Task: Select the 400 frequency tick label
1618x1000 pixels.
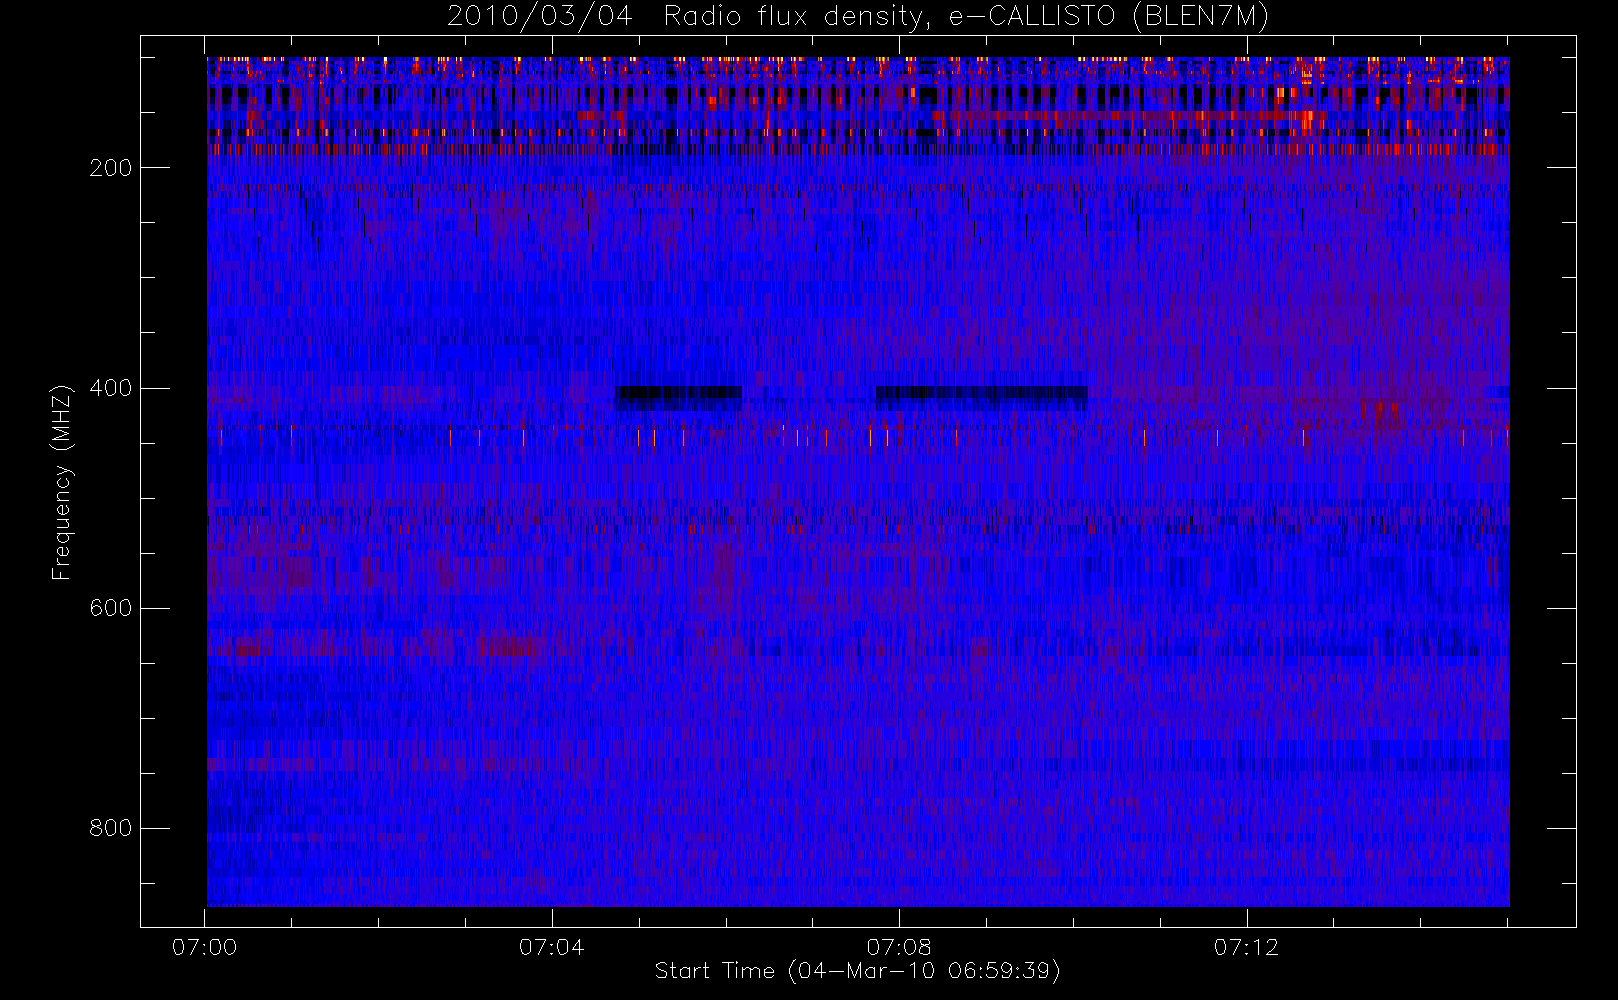Action: [x=111, y=388]
